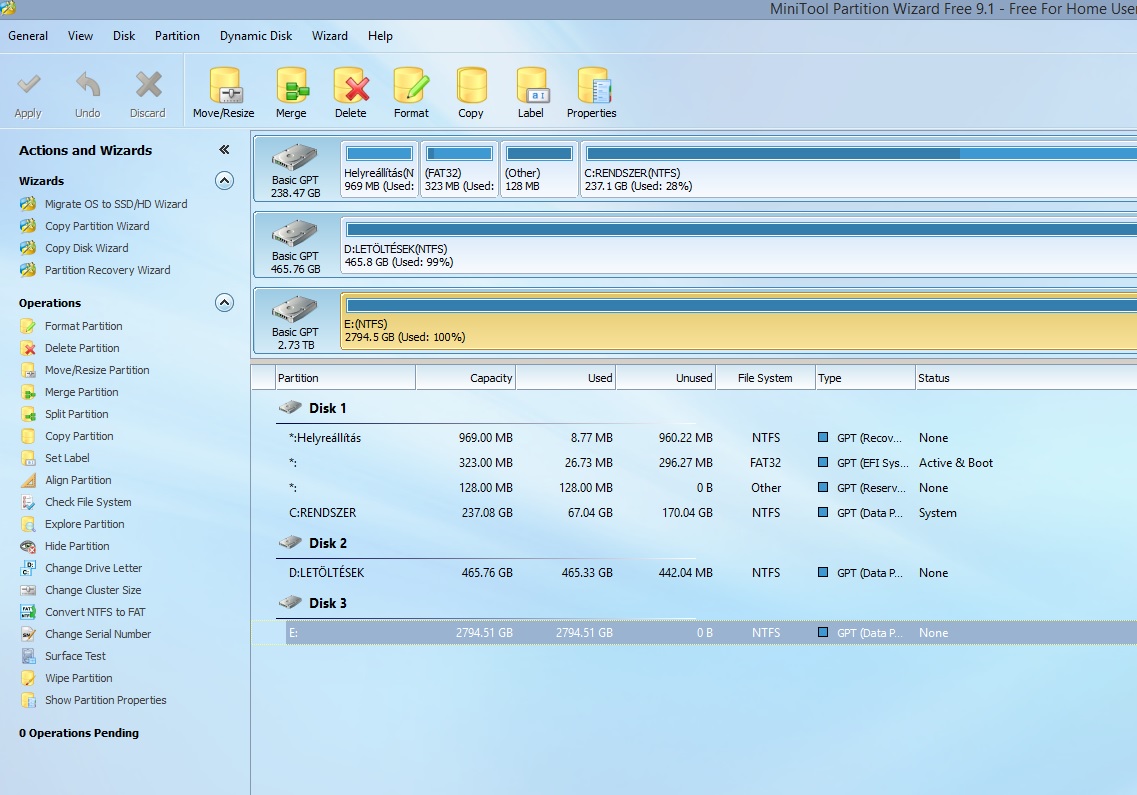The image size is (1137, 795).
Task: Collapse the Wizards section
Action: (225, 181)
